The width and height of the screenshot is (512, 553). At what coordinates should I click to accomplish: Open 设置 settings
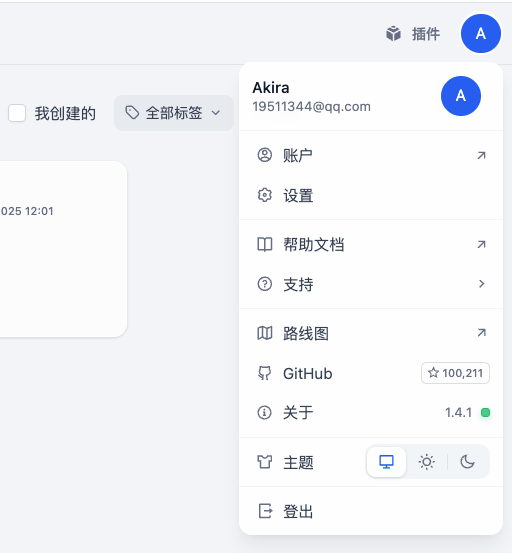[371, 195]
